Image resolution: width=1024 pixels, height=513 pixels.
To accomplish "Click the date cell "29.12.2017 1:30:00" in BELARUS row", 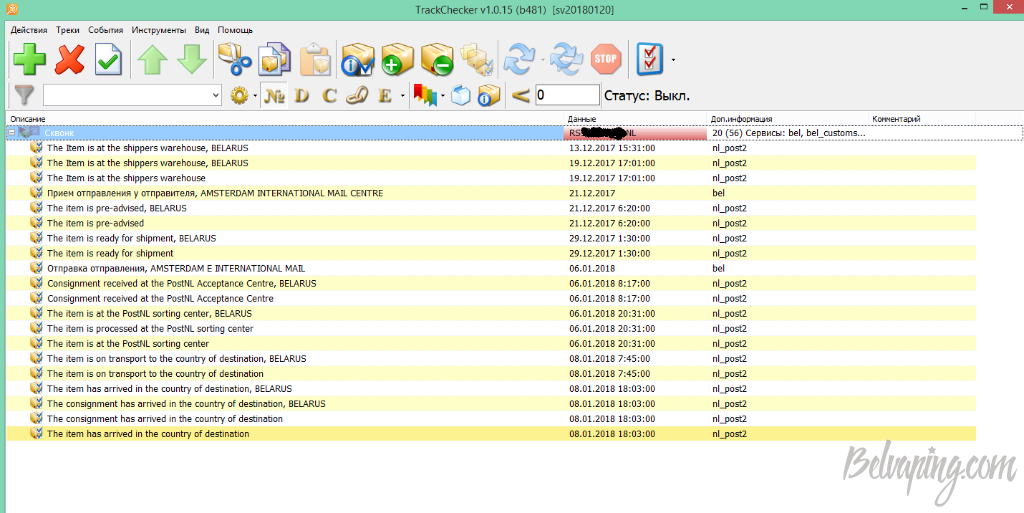I will tap(609, 238).
